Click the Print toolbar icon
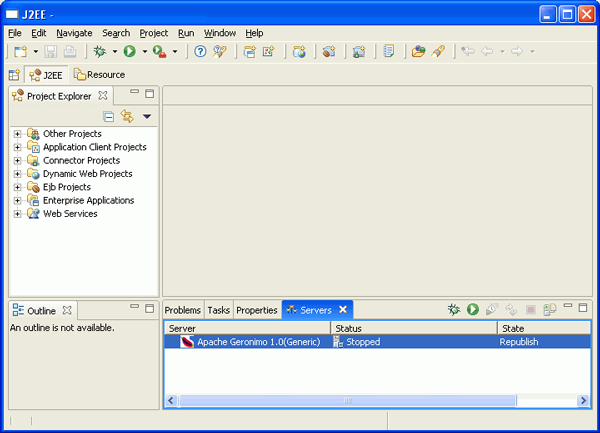The image size is (600, 433). pos(70,51)
